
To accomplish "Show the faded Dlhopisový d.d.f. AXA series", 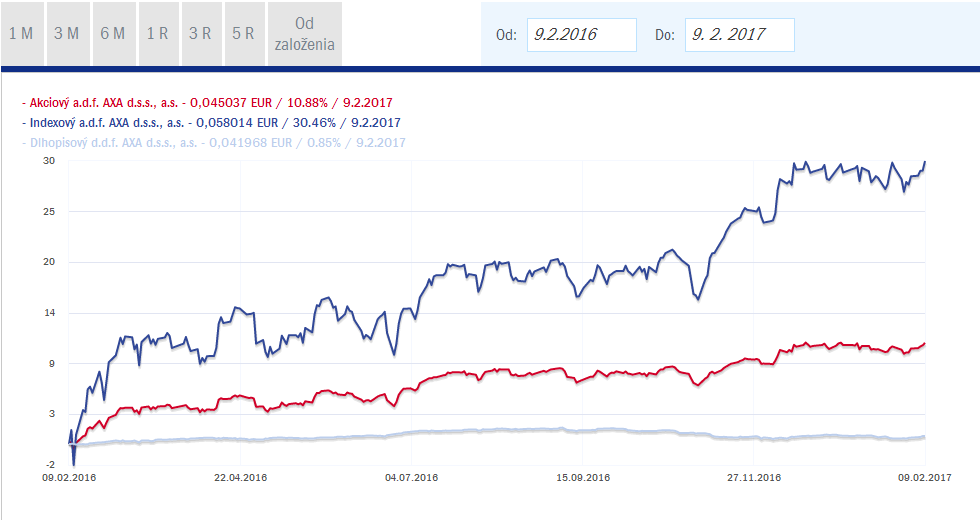I will [x=213, y=142].
